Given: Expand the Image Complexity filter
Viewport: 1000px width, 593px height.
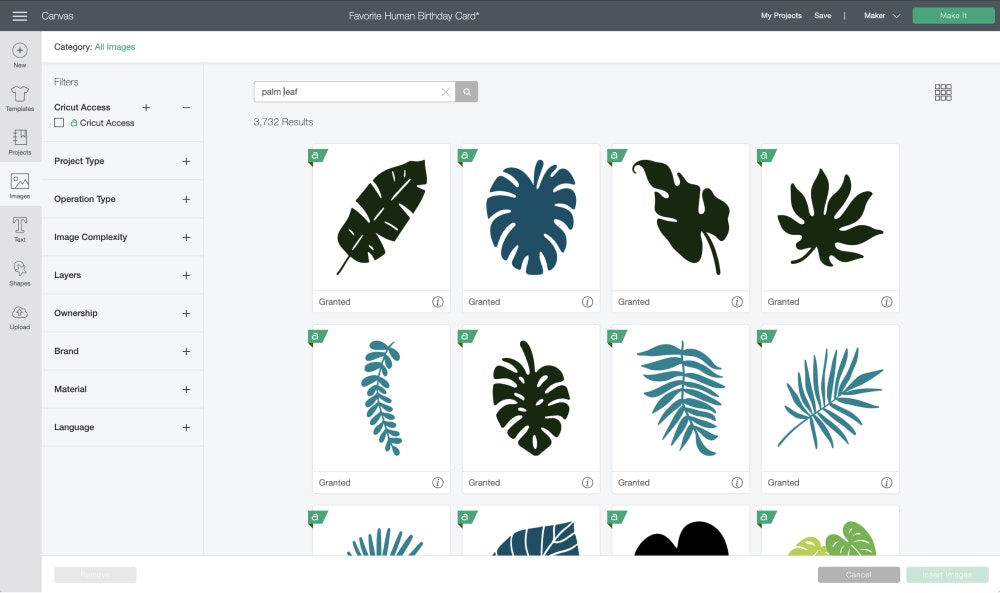Looking at the screenshot, I should (x=186, y=237).
